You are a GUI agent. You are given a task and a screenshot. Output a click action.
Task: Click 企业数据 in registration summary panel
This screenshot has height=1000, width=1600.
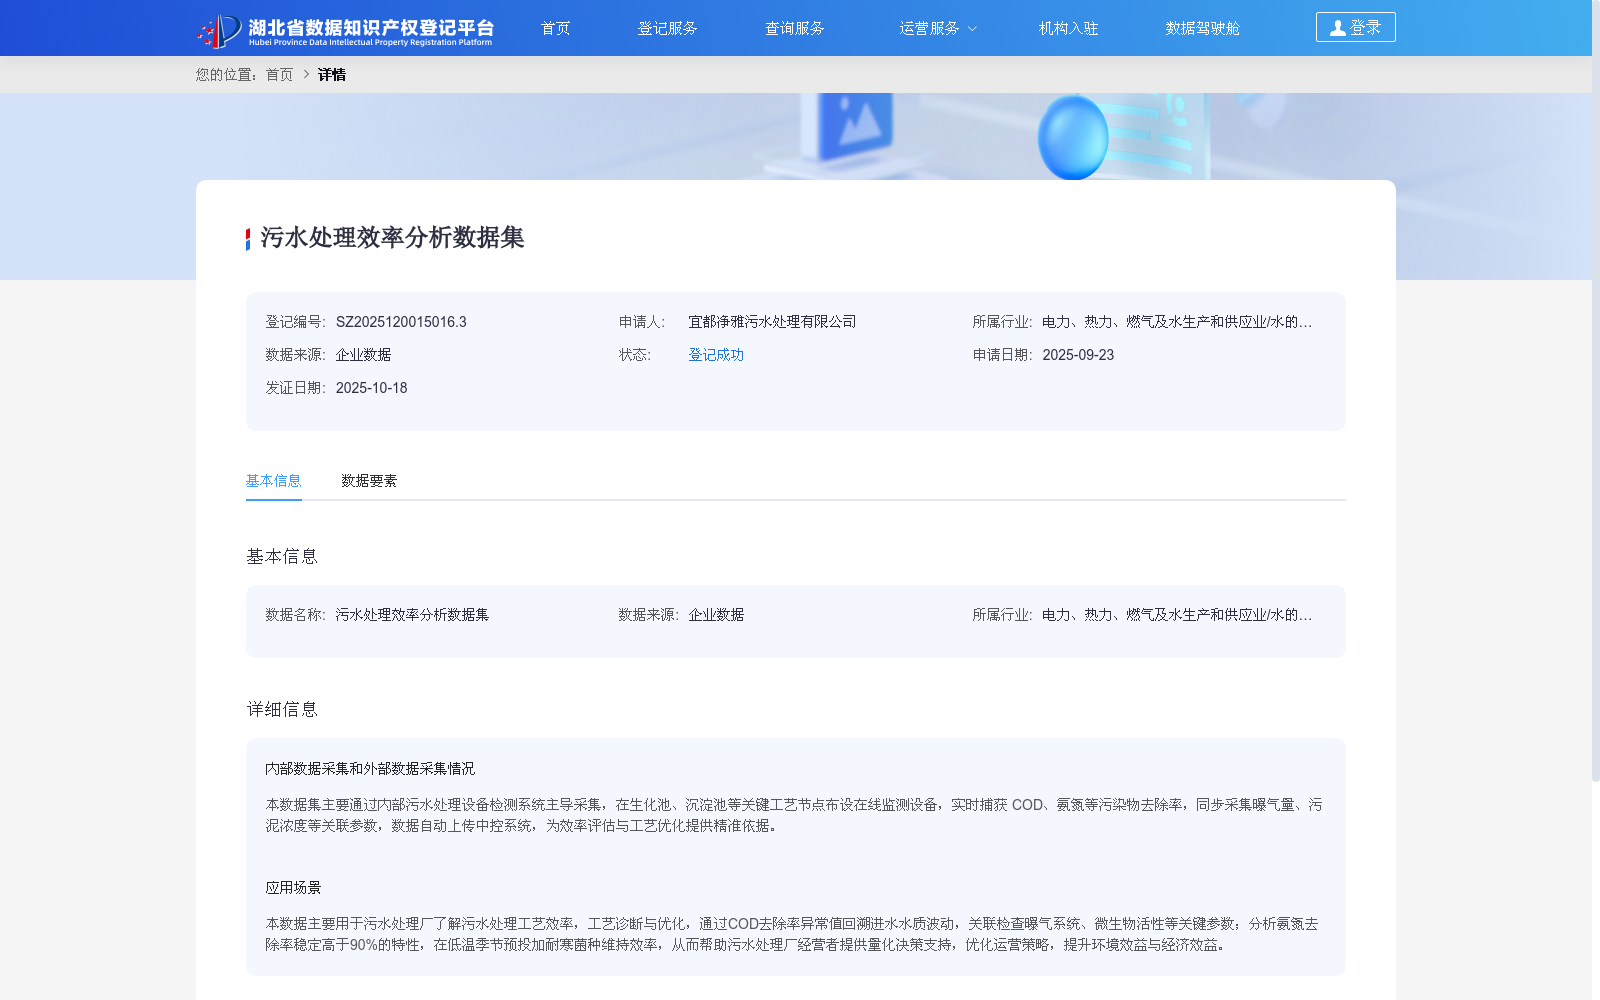(x=363, y=355)
